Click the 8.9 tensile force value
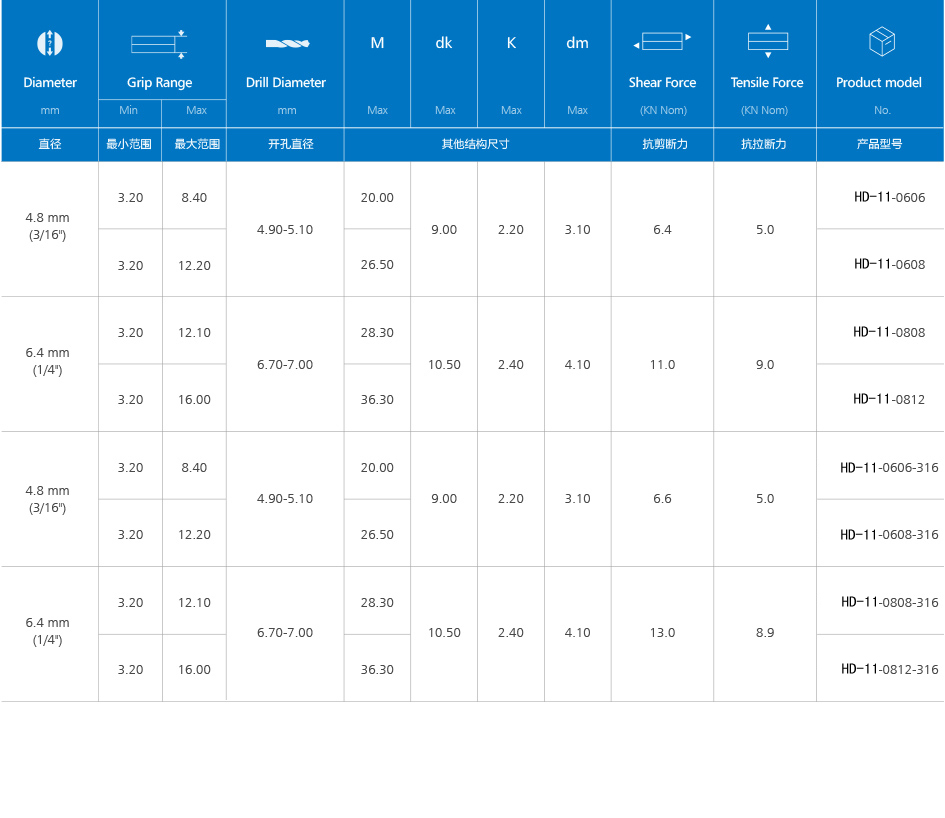The height and width of the screenshot is (818, 945). click(765, 633)
